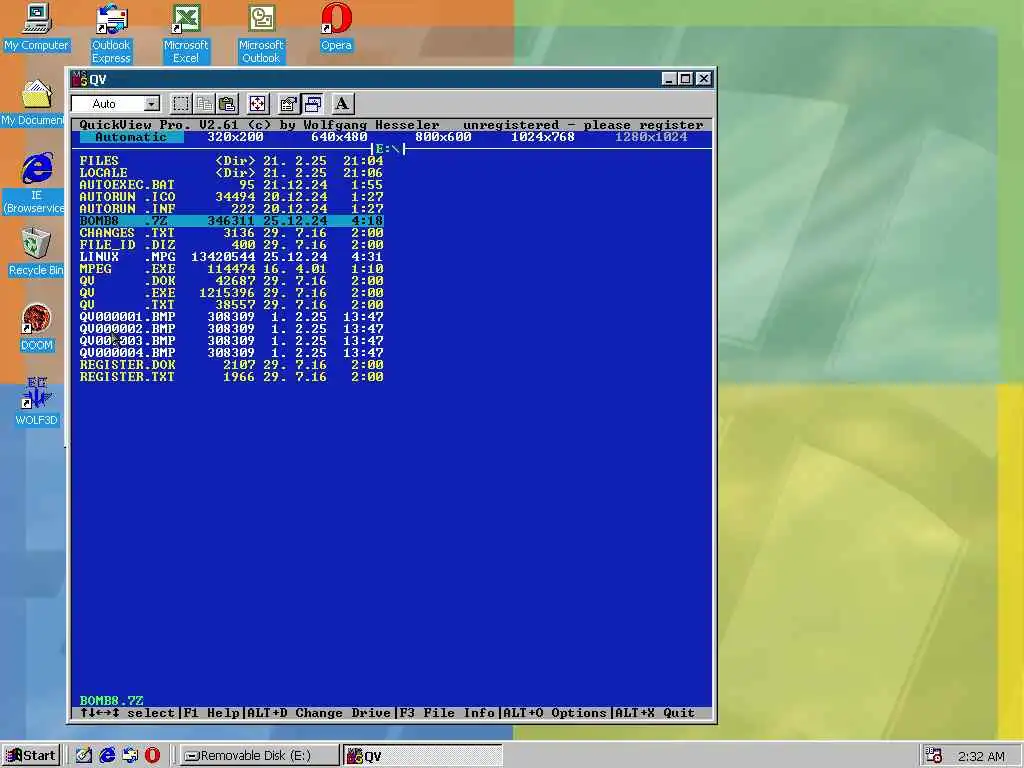Open the Recycle Bin desktop icon
Screen dimensions: 1024x768
36,253
